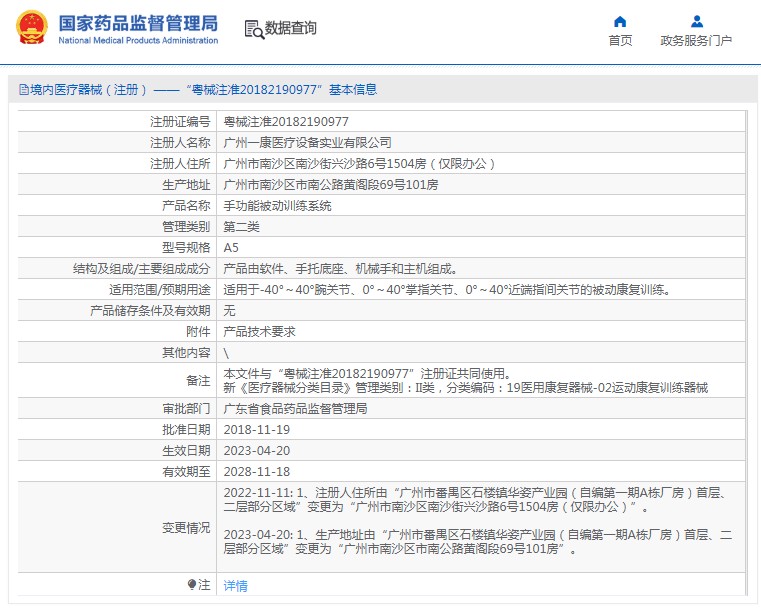This screenshot has width=761, height=609.
Task: Select effective date 2023-04-20 cell
Action: (x=480, y=450)
